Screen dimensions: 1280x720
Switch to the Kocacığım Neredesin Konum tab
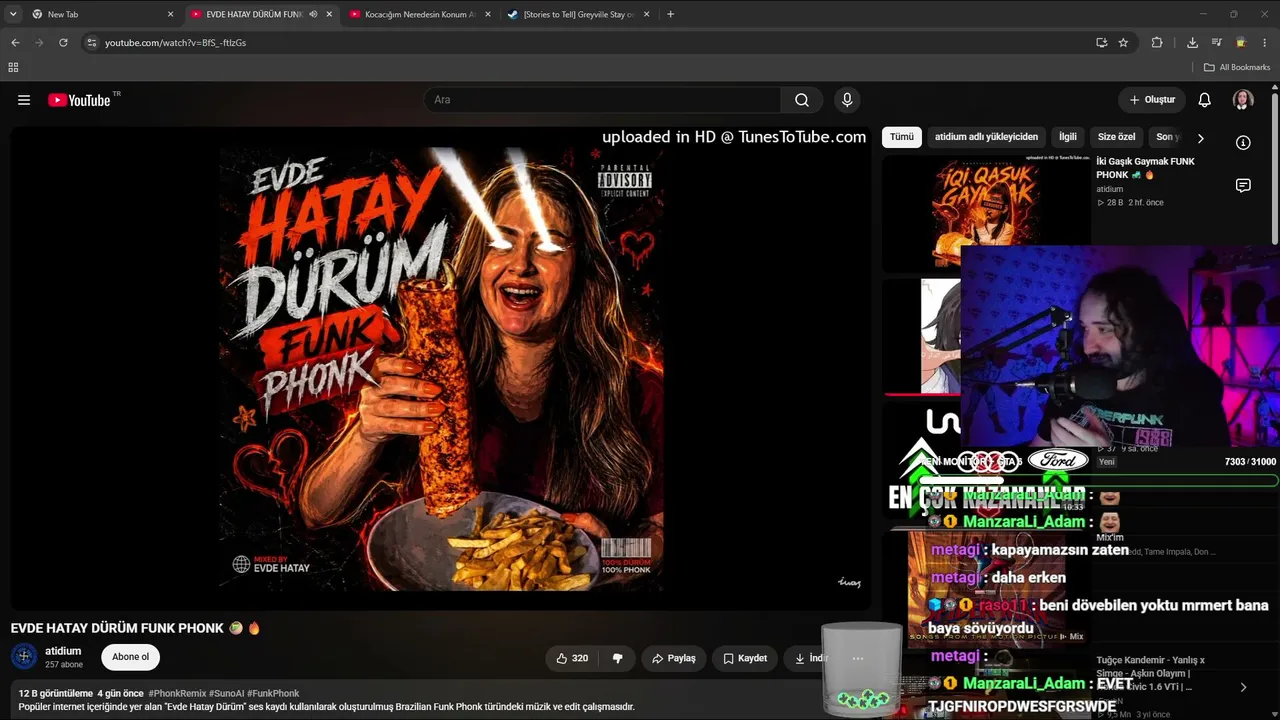(419, 14)
